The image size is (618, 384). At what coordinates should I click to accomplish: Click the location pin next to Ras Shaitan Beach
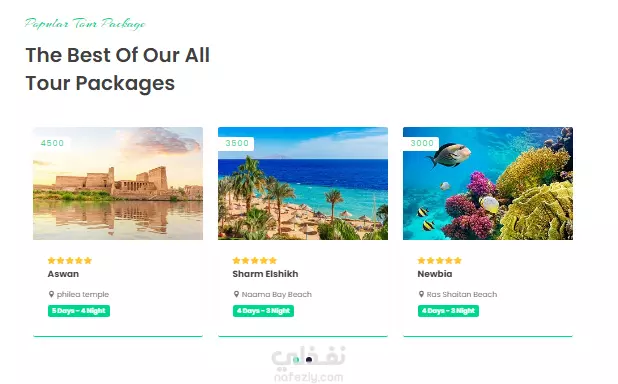(x=421, y=294)
